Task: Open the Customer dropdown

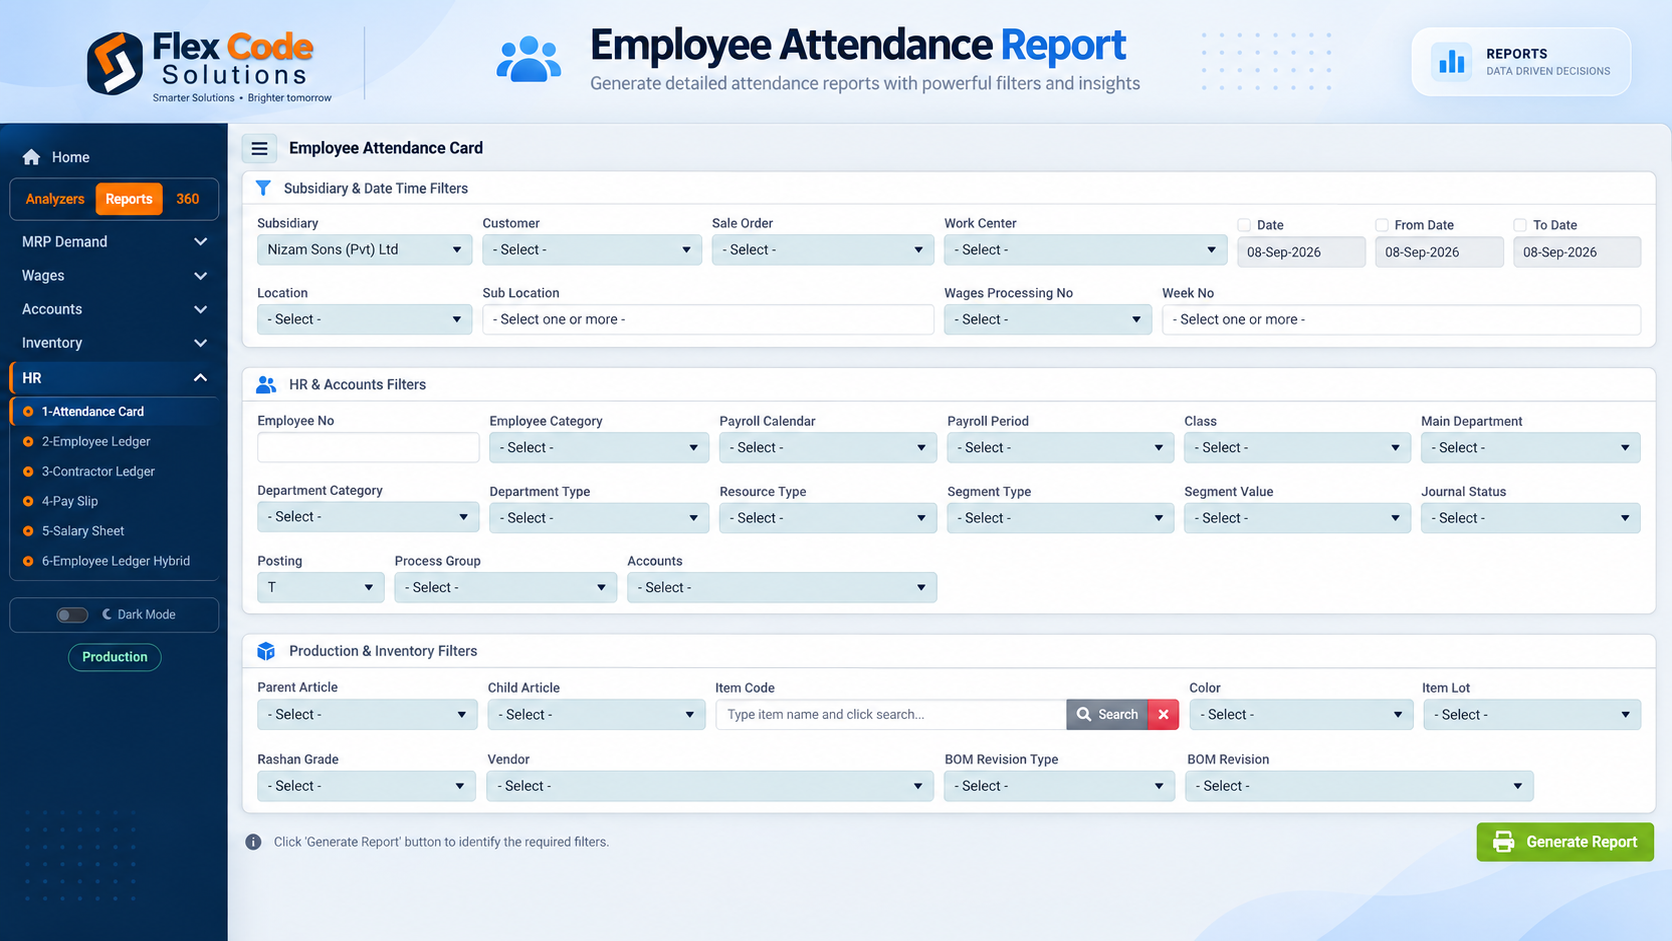Action: pos(592,250)
